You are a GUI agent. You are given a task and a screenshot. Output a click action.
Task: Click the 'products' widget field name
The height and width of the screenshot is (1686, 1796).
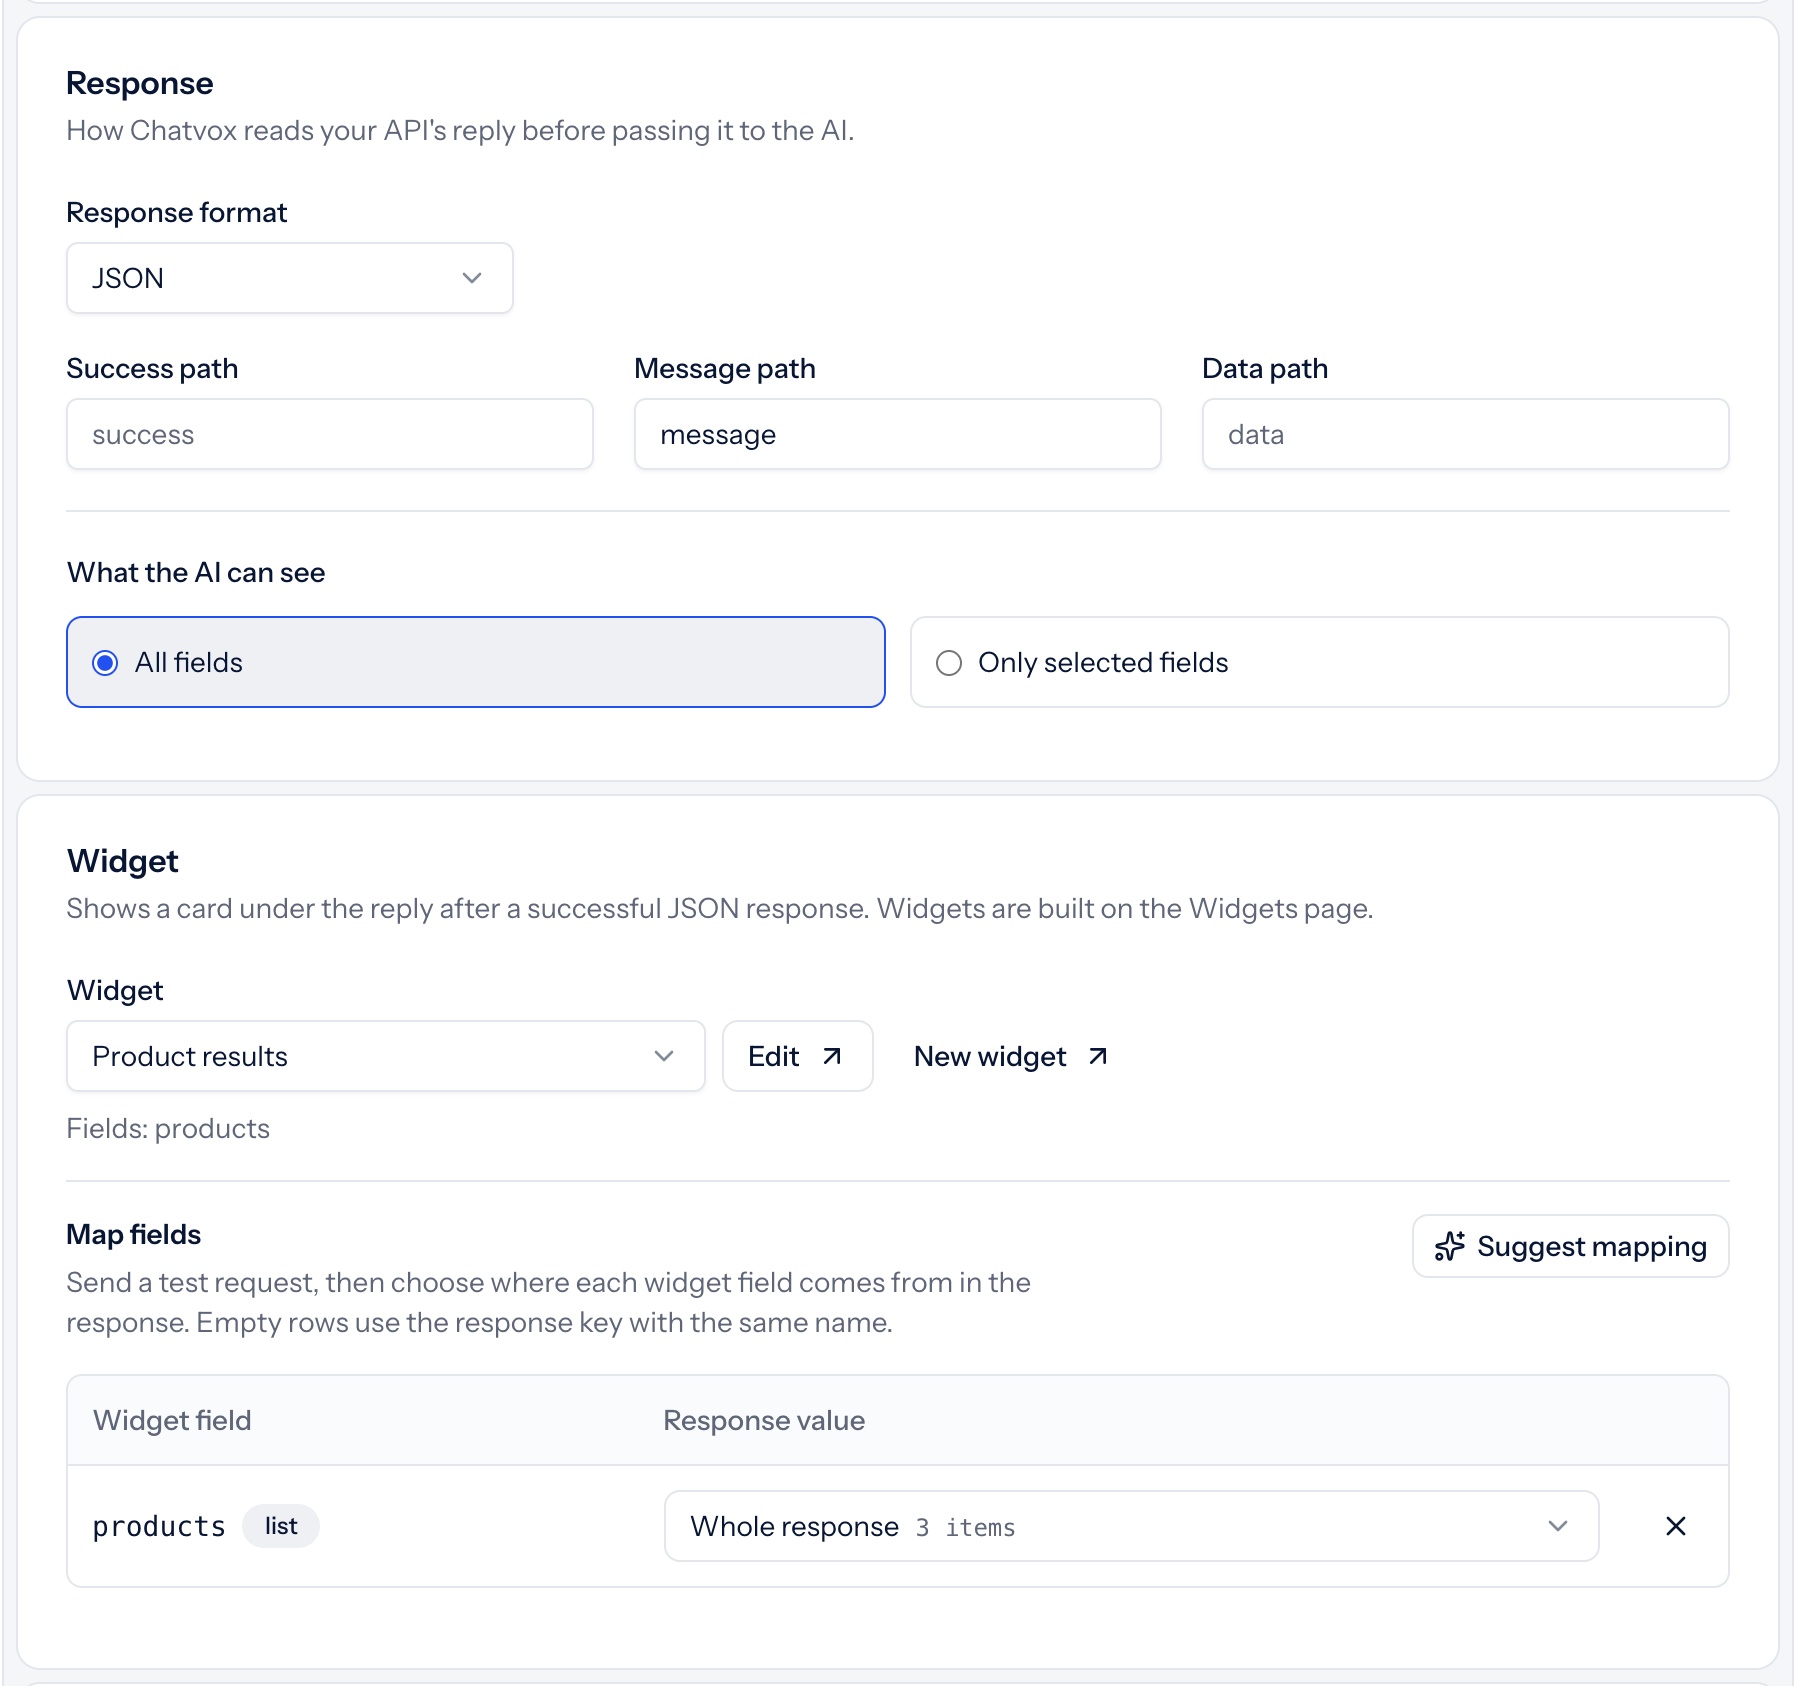[x=159, y=1526]
